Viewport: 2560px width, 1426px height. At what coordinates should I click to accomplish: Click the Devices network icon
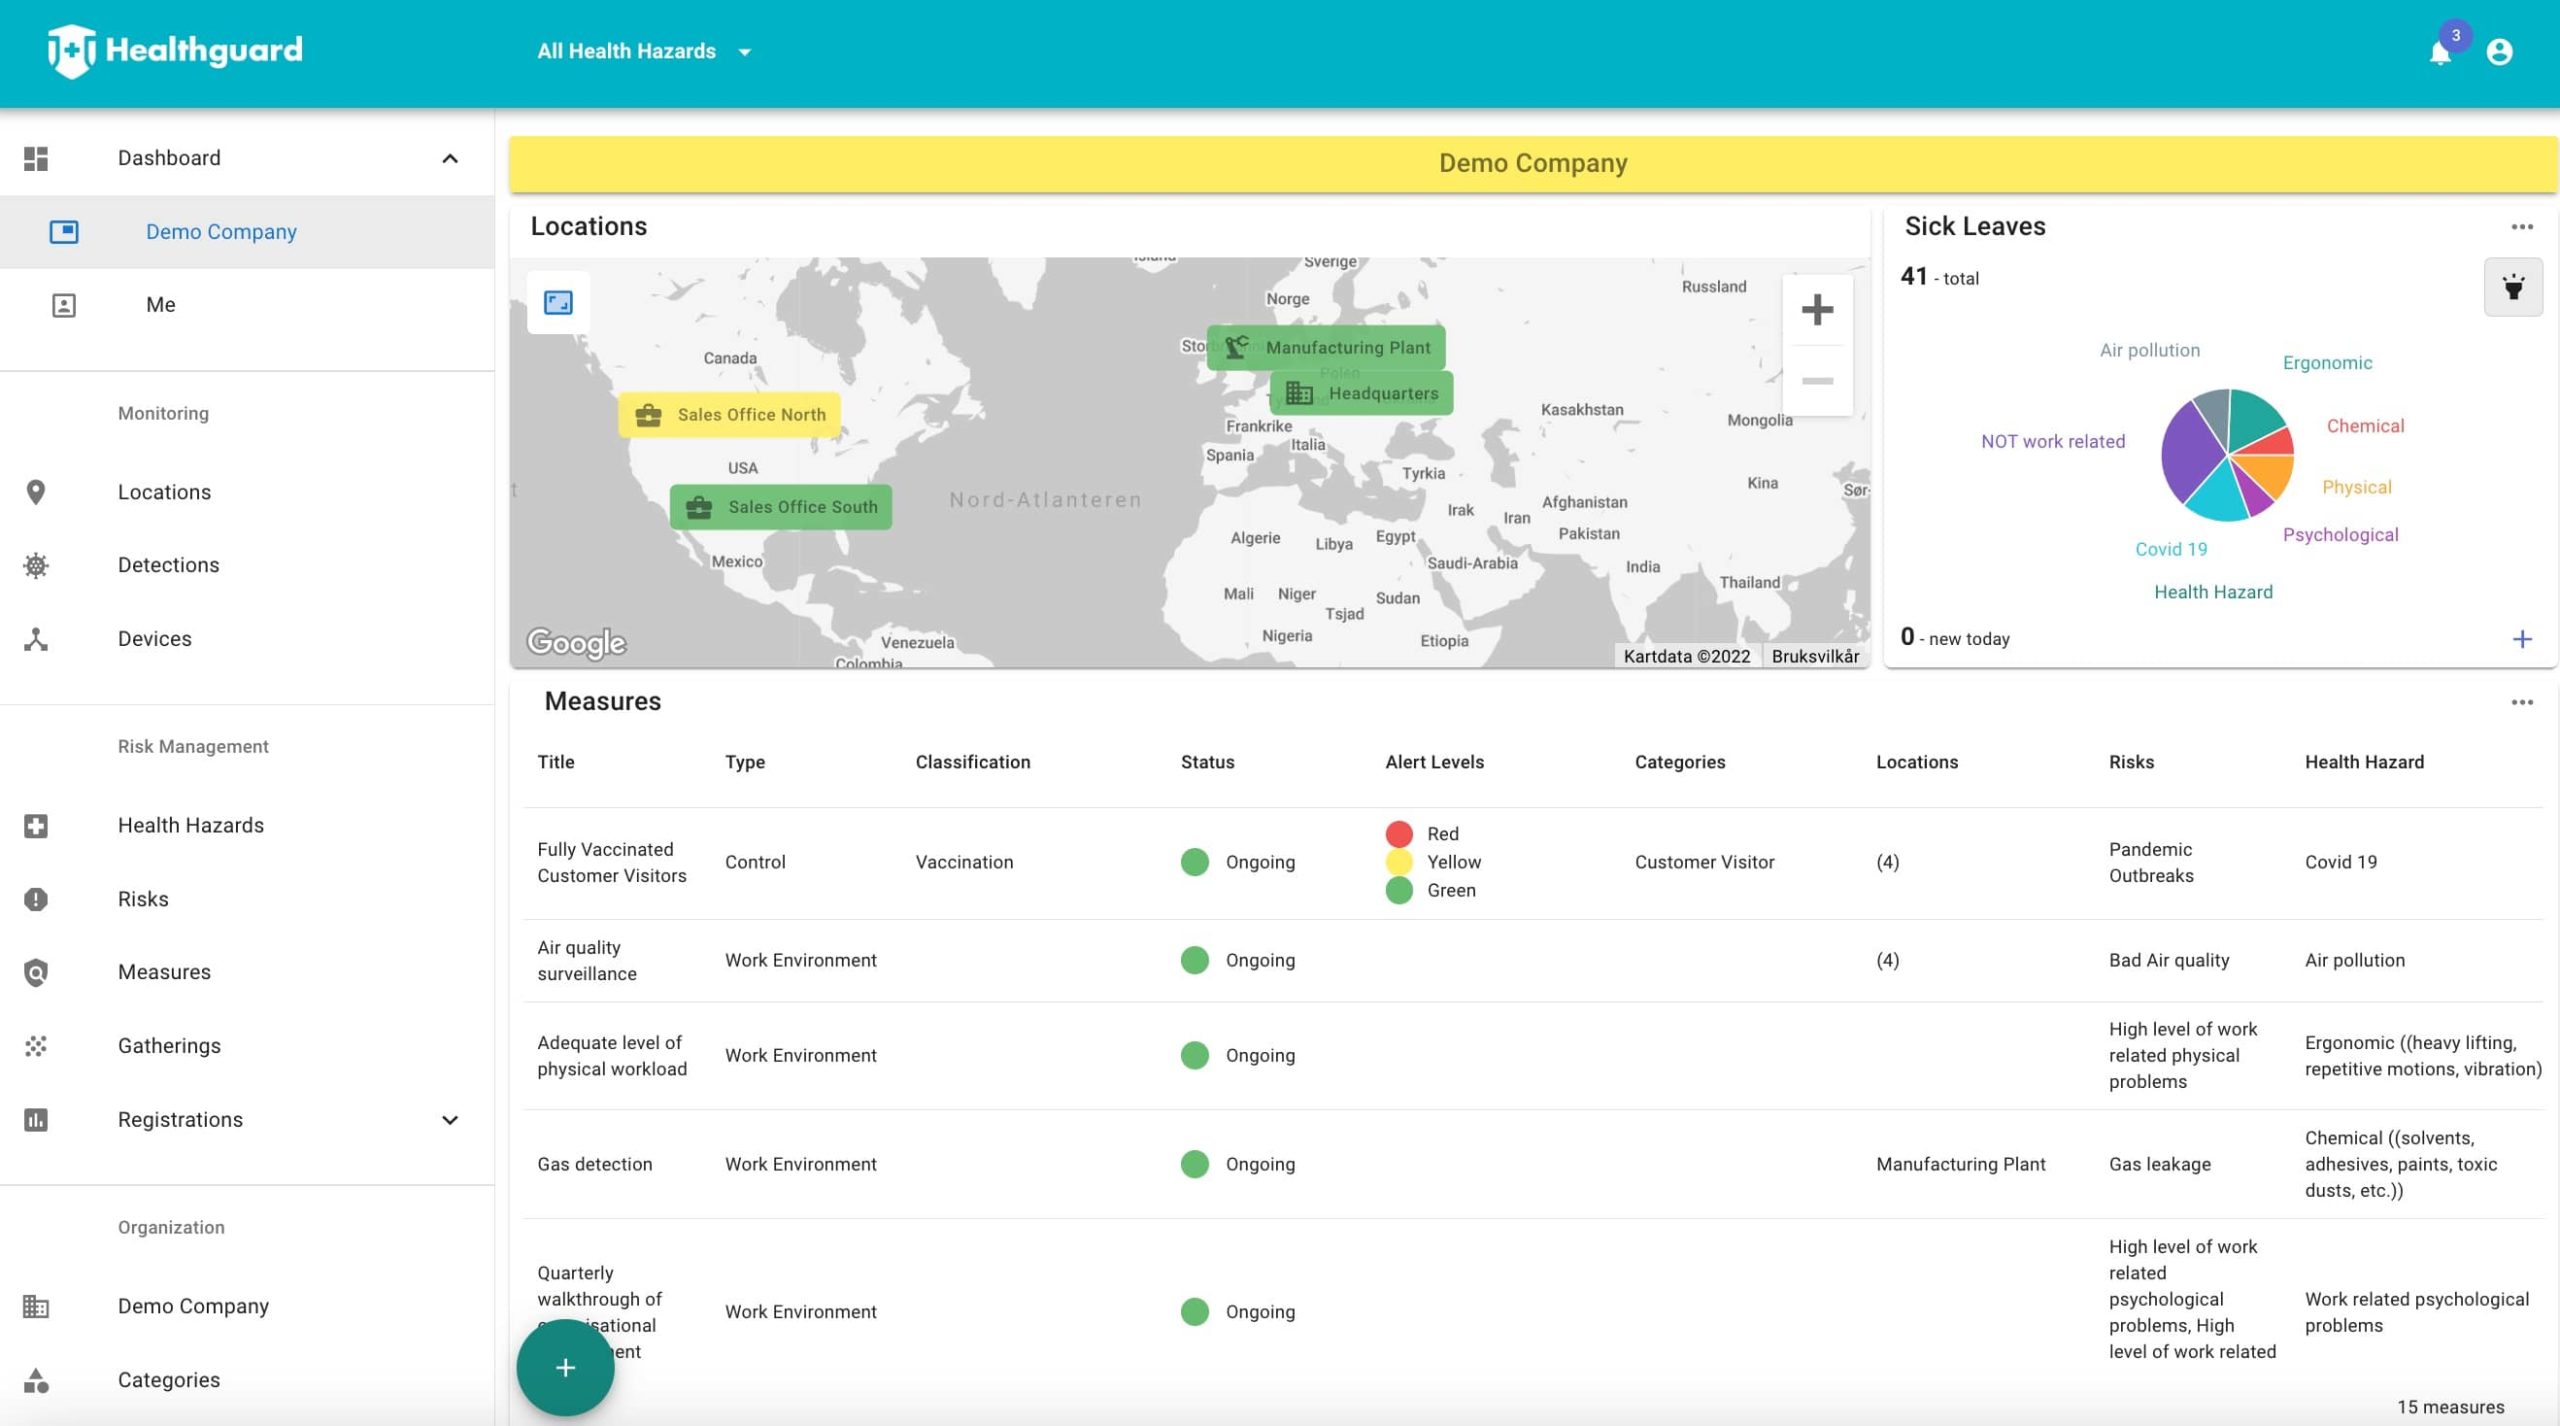36,639
